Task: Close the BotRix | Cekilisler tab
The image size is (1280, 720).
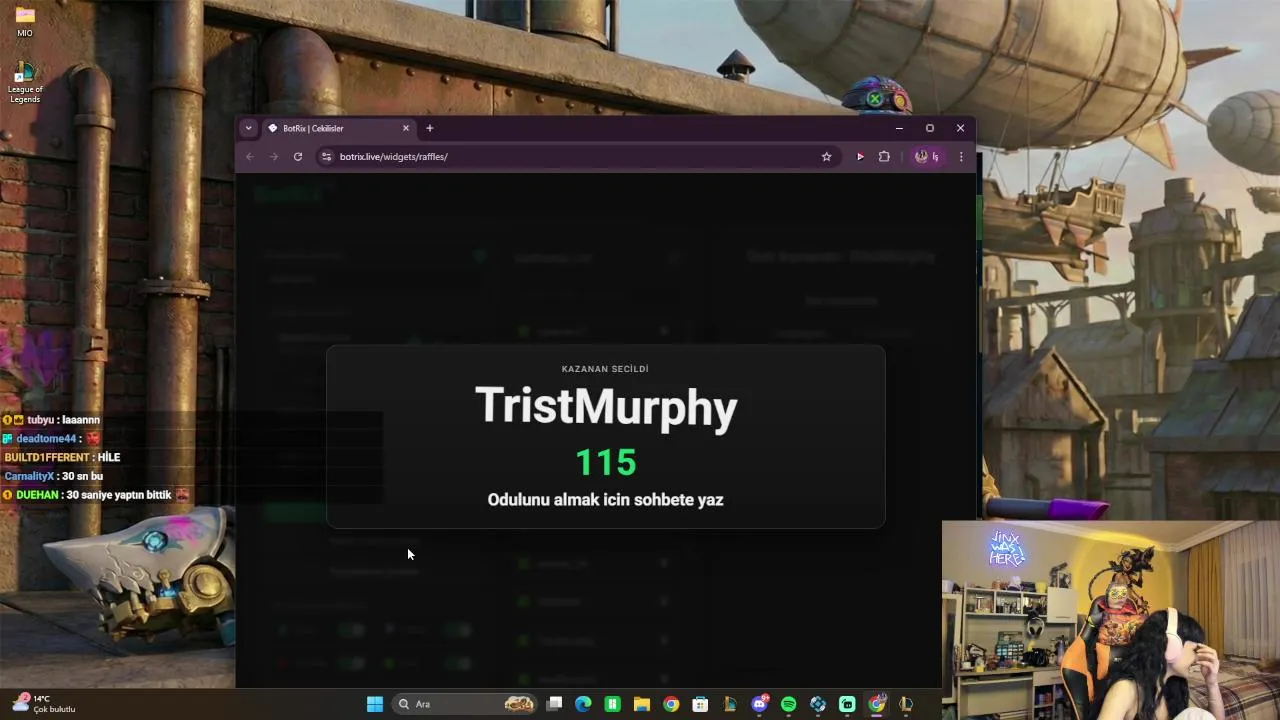Action: [406, 128]
